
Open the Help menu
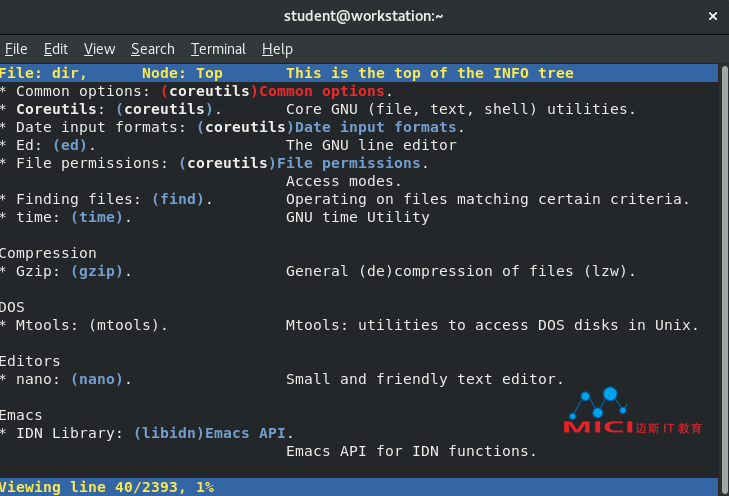point(277,49)
